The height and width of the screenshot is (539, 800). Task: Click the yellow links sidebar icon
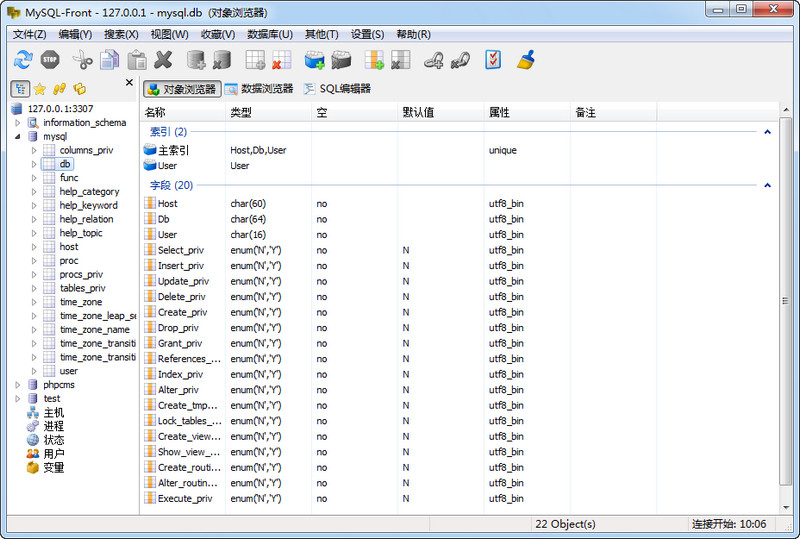(x=59, y=89)
